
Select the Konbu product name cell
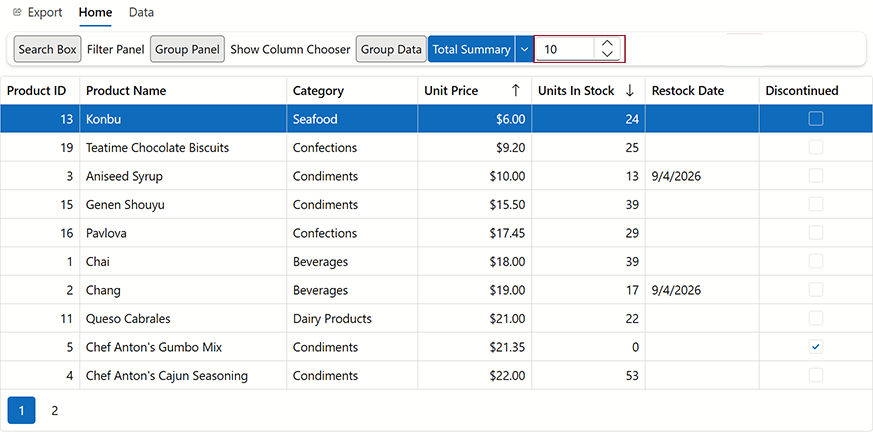pos(184,119)
